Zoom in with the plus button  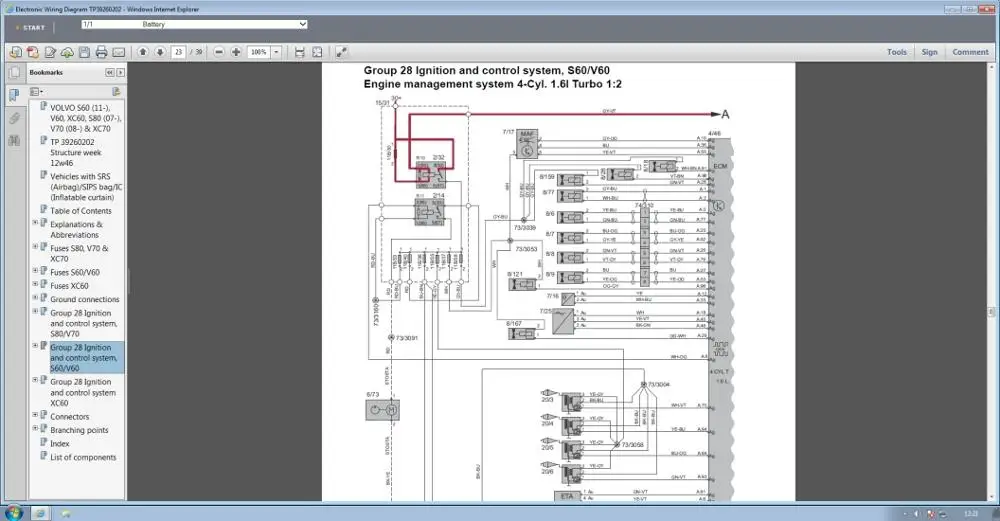236,52
